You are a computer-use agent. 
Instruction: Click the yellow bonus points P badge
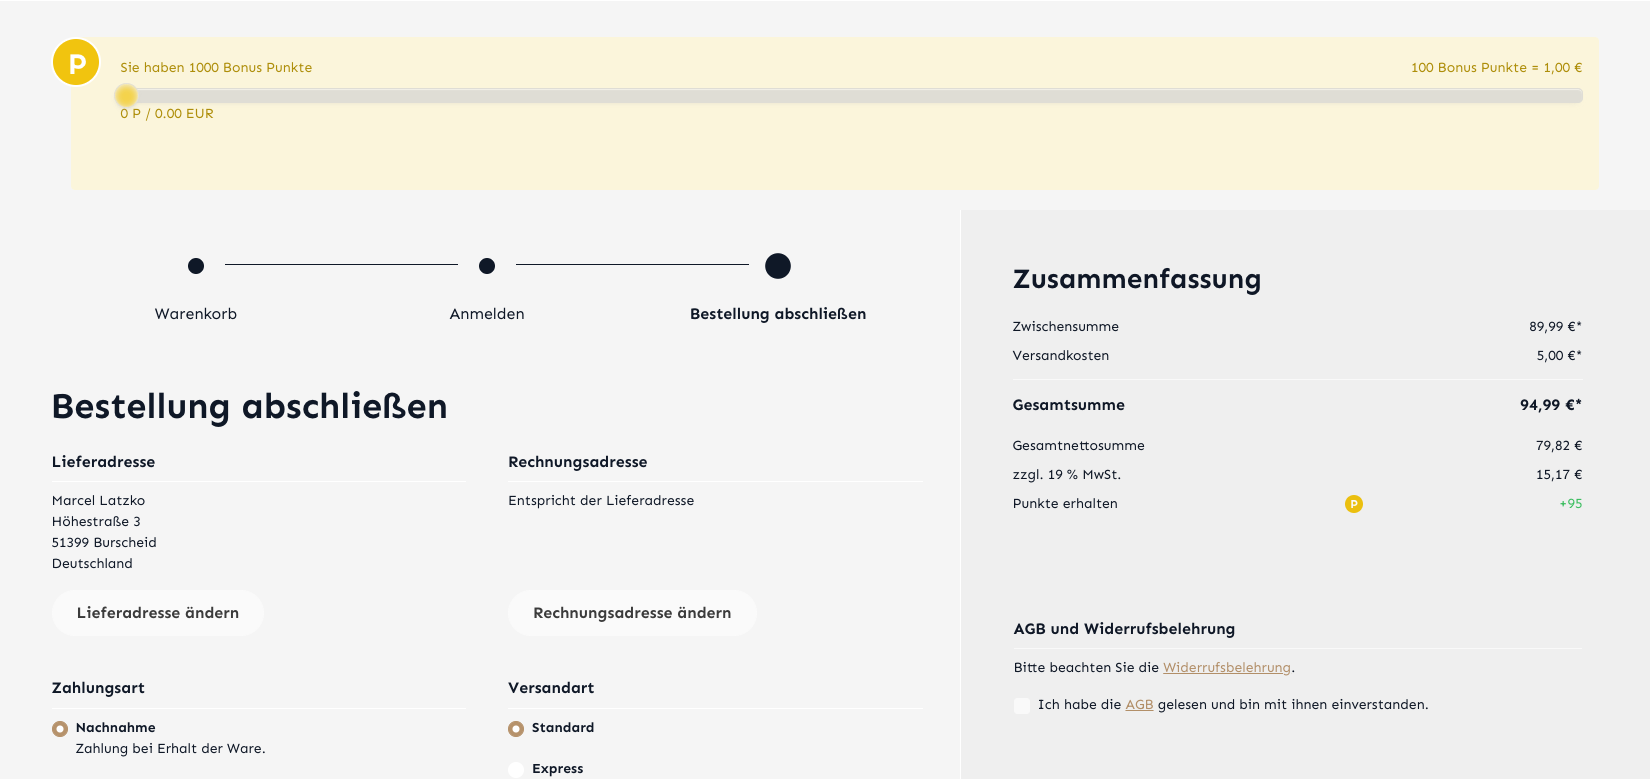(76, 63)
